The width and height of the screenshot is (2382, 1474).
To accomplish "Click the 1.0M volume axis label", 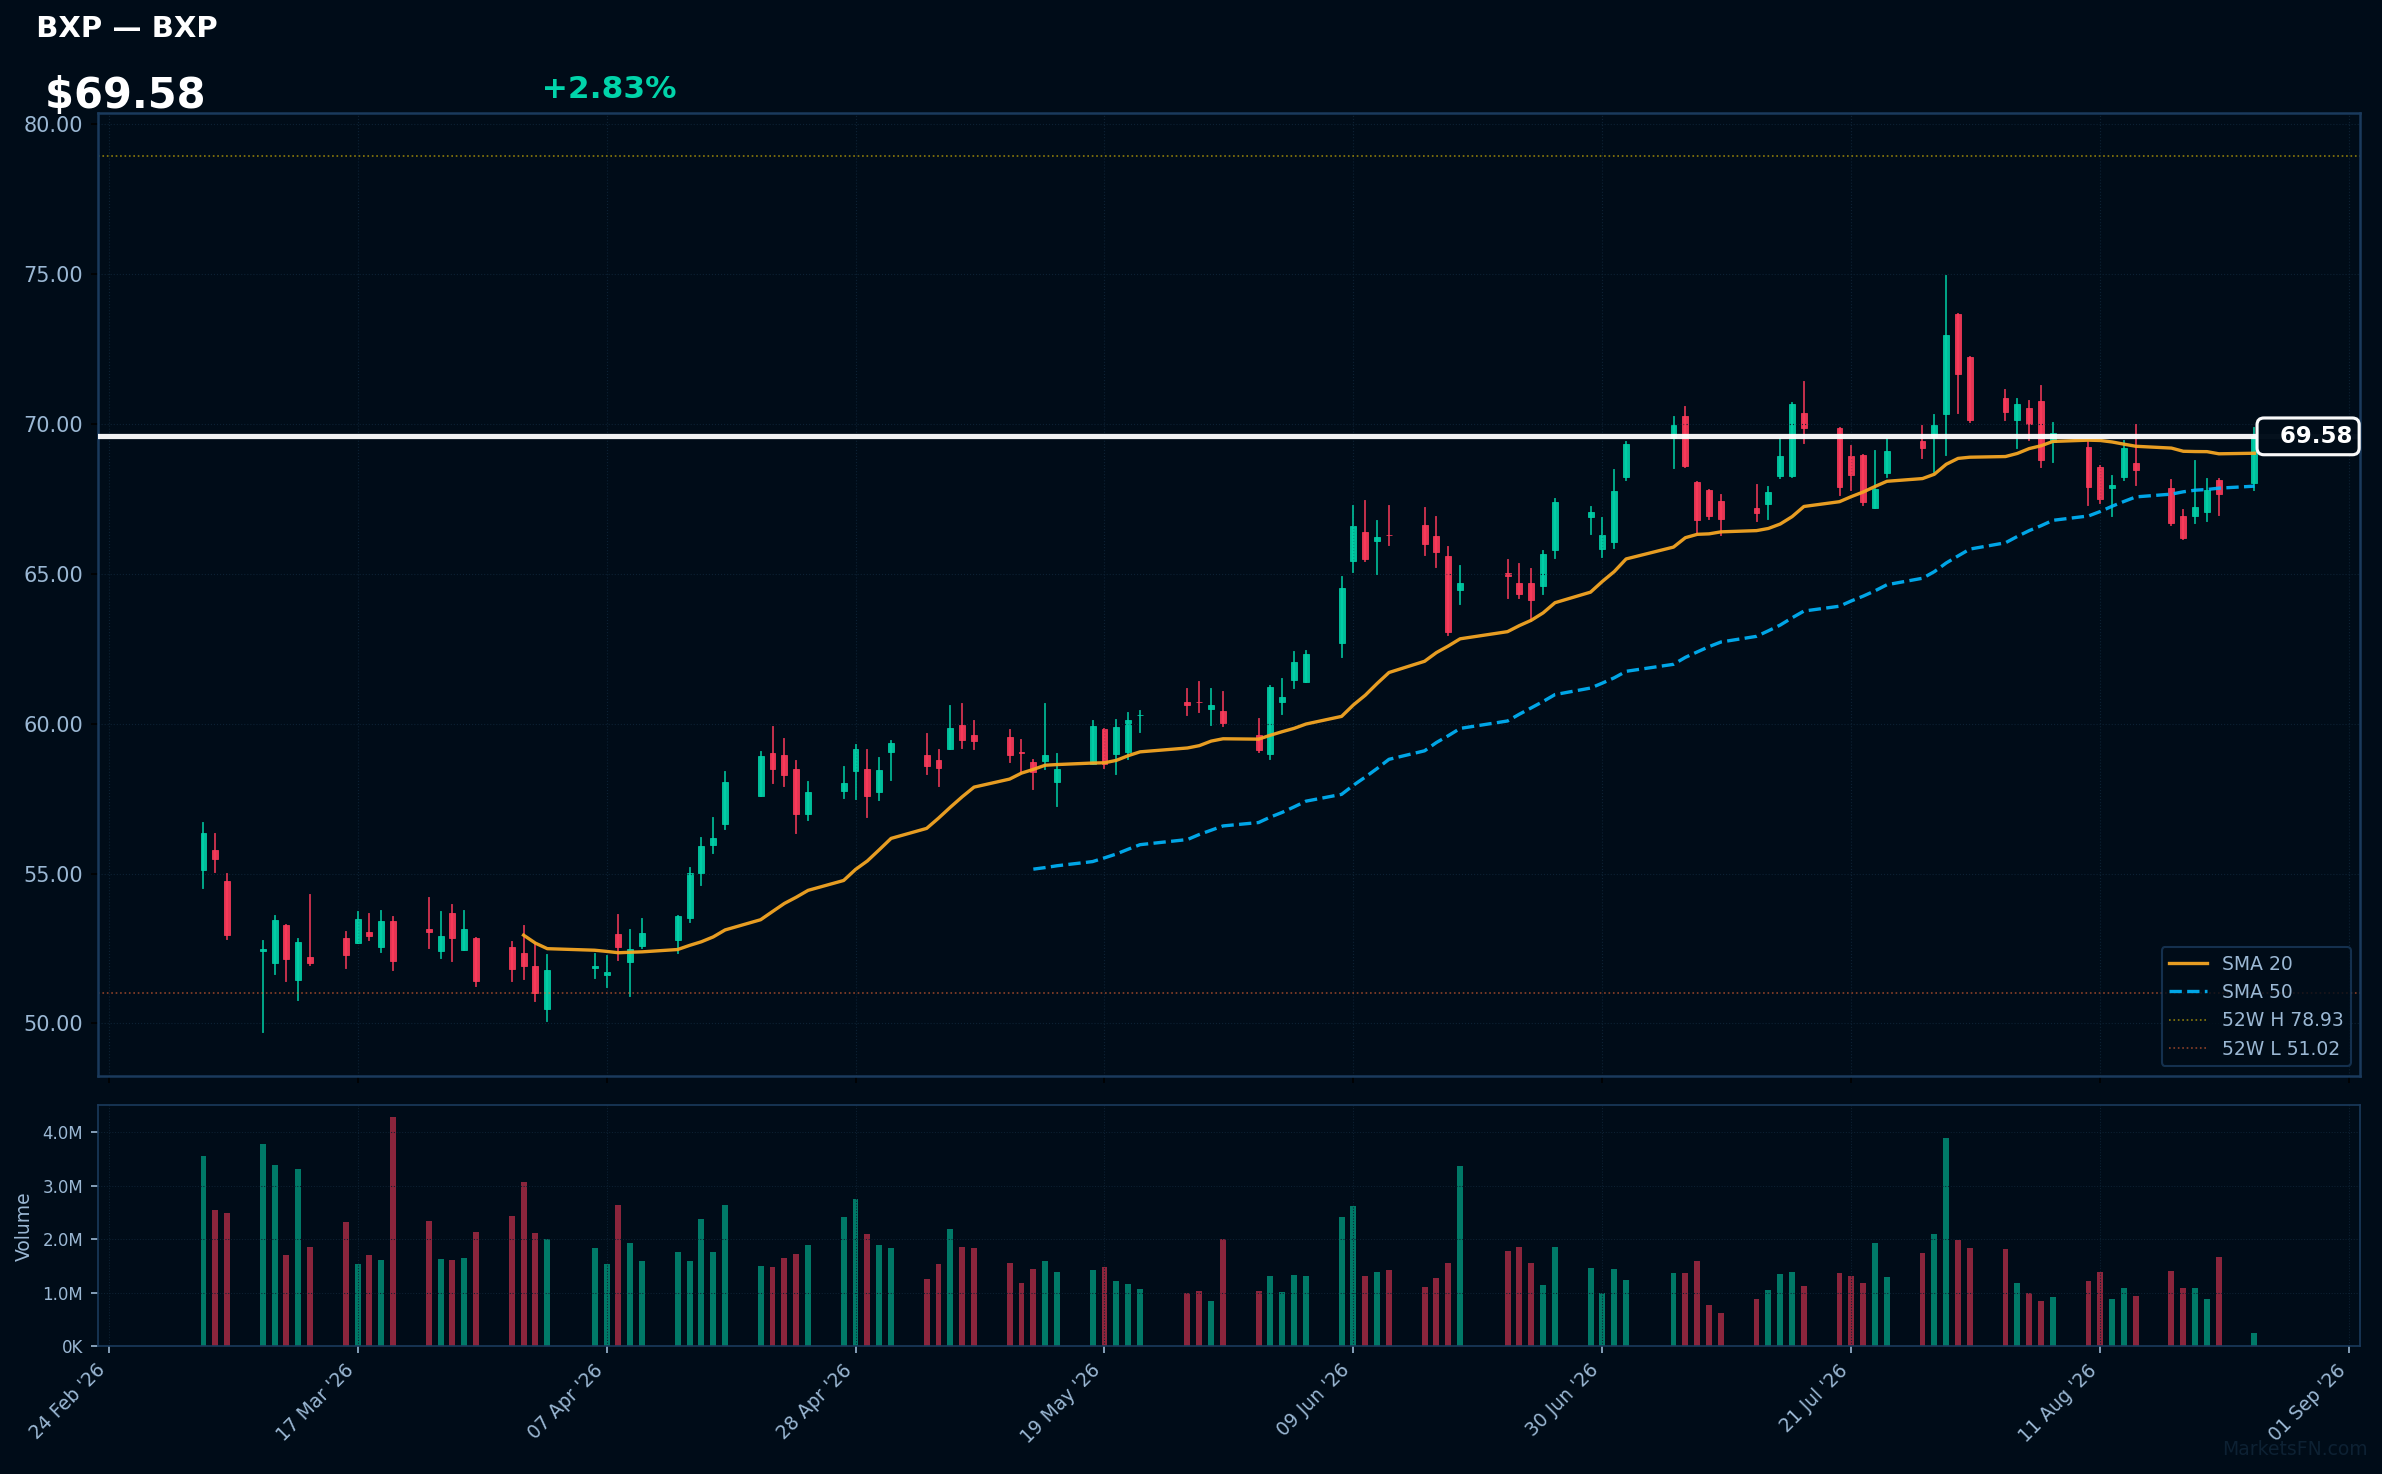I will (62, 1293).
